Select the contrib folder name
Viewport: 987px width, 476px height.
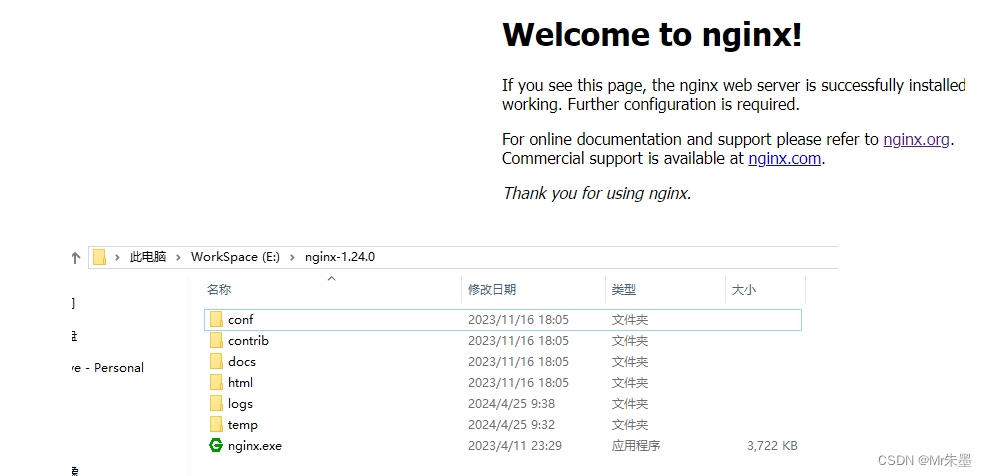(x=249, y=341)
